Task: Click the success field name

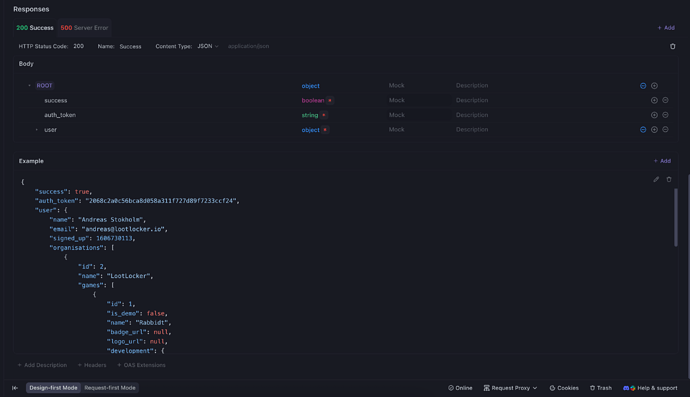Action: tap(56, 100)
